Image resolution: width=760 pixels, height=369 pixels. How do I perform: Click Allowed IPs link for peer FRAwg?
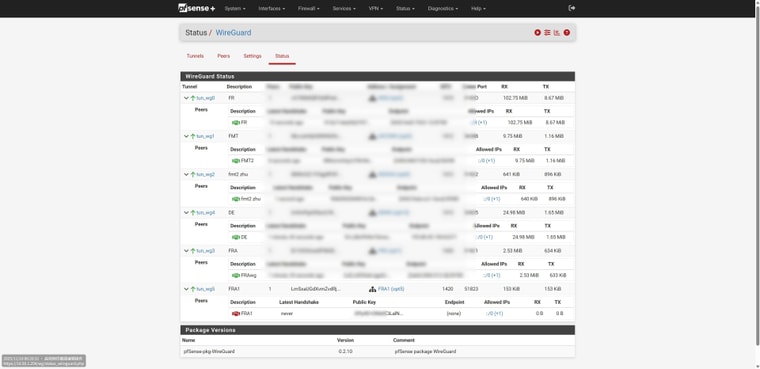(x=491, y=275)
